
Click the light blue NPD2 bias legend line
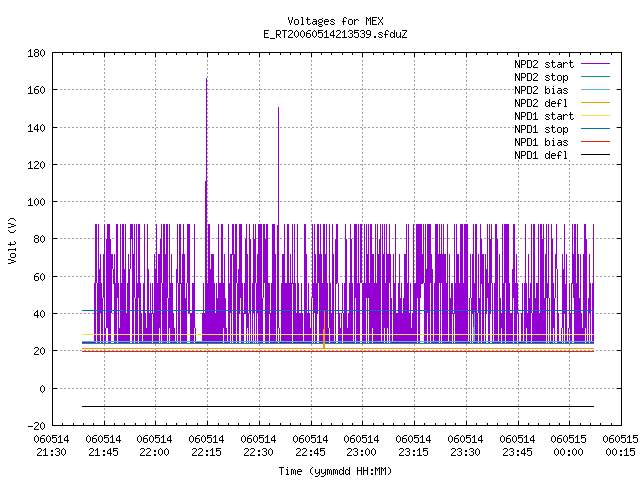tap(595, 89)
